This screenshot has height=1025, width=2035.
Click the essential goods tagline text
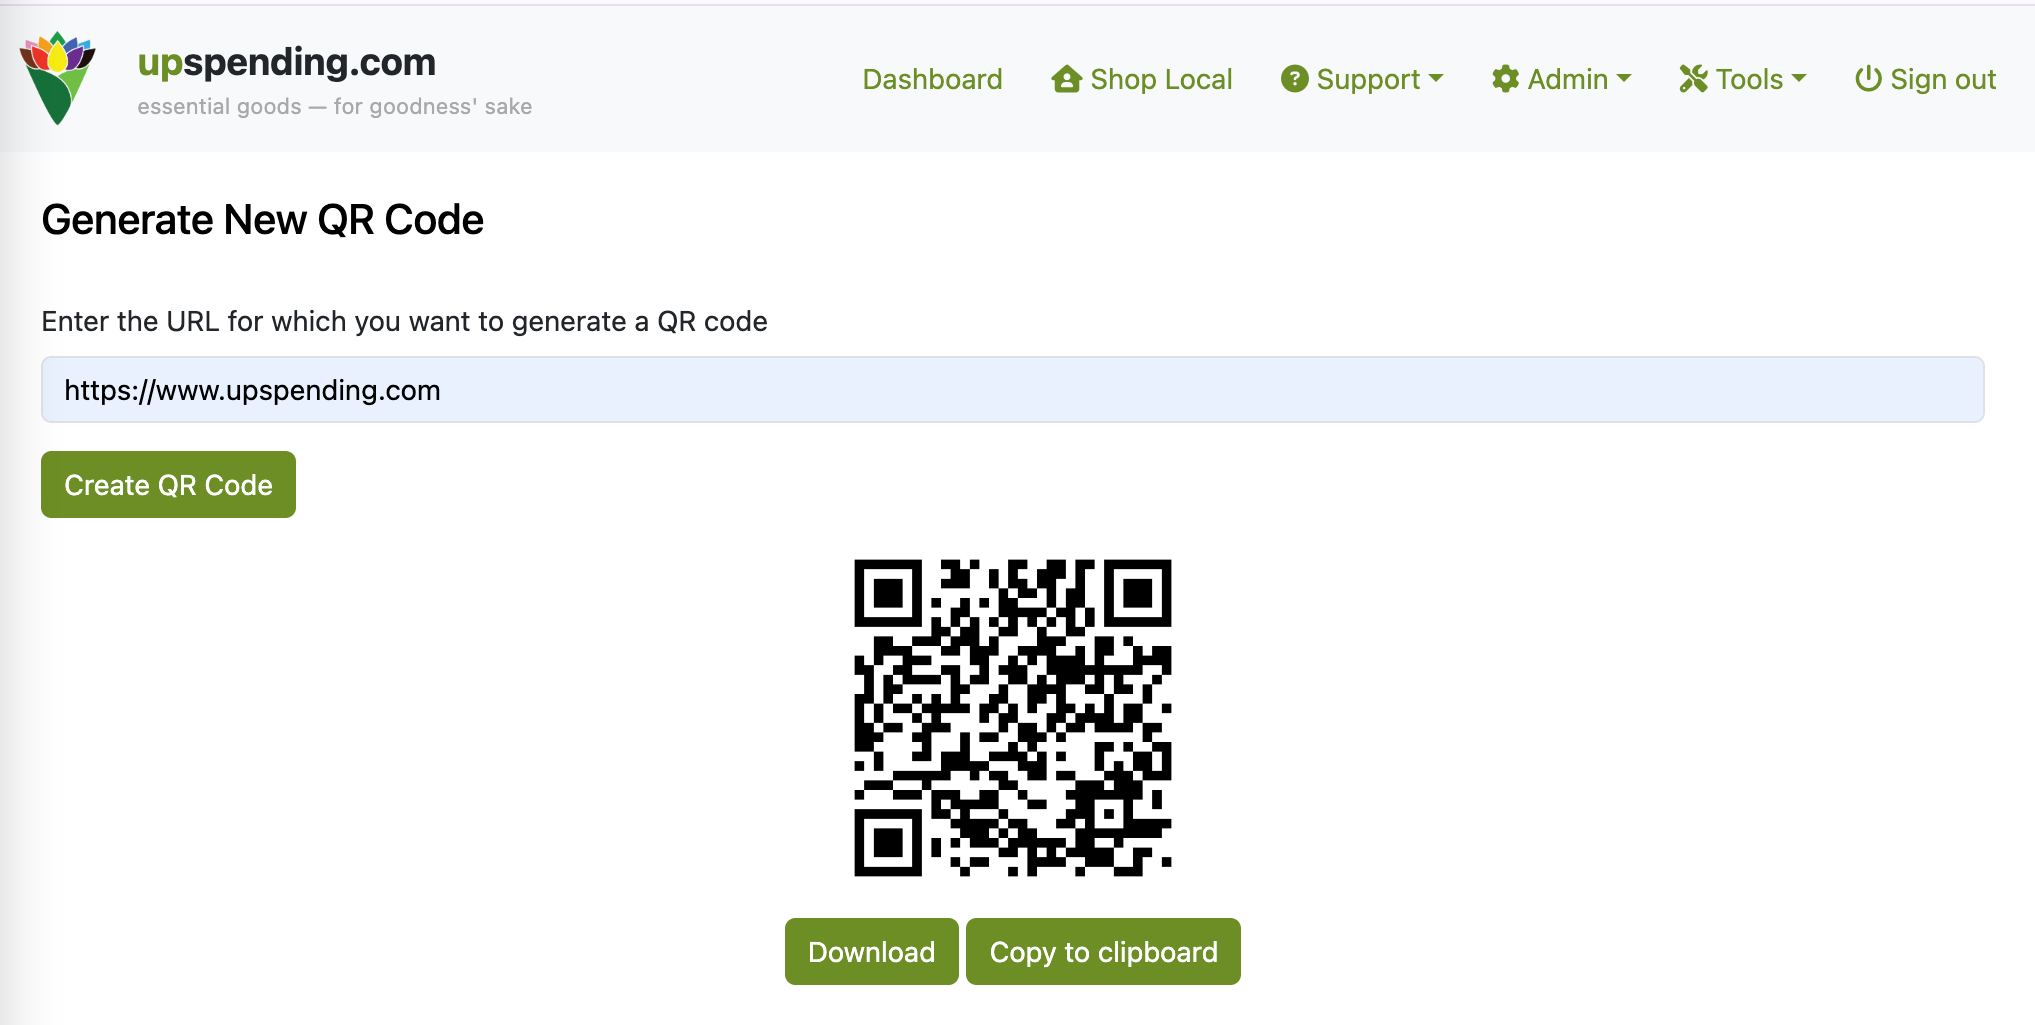click(x=335, y=107)
